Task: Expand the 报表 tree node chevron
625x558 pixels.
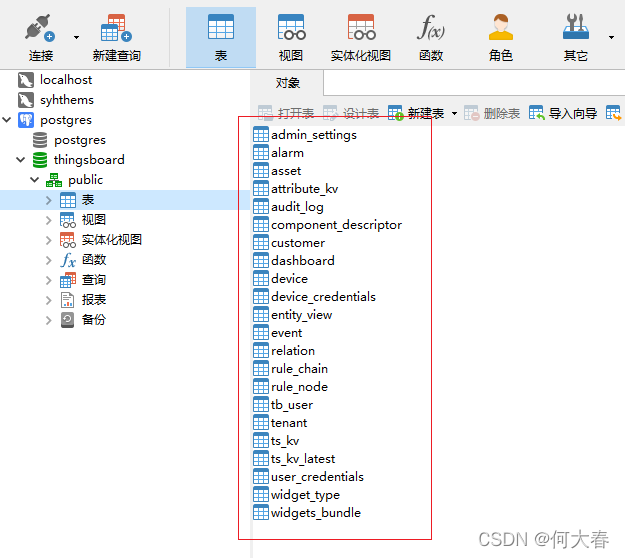Action: (x=49, y=300)
